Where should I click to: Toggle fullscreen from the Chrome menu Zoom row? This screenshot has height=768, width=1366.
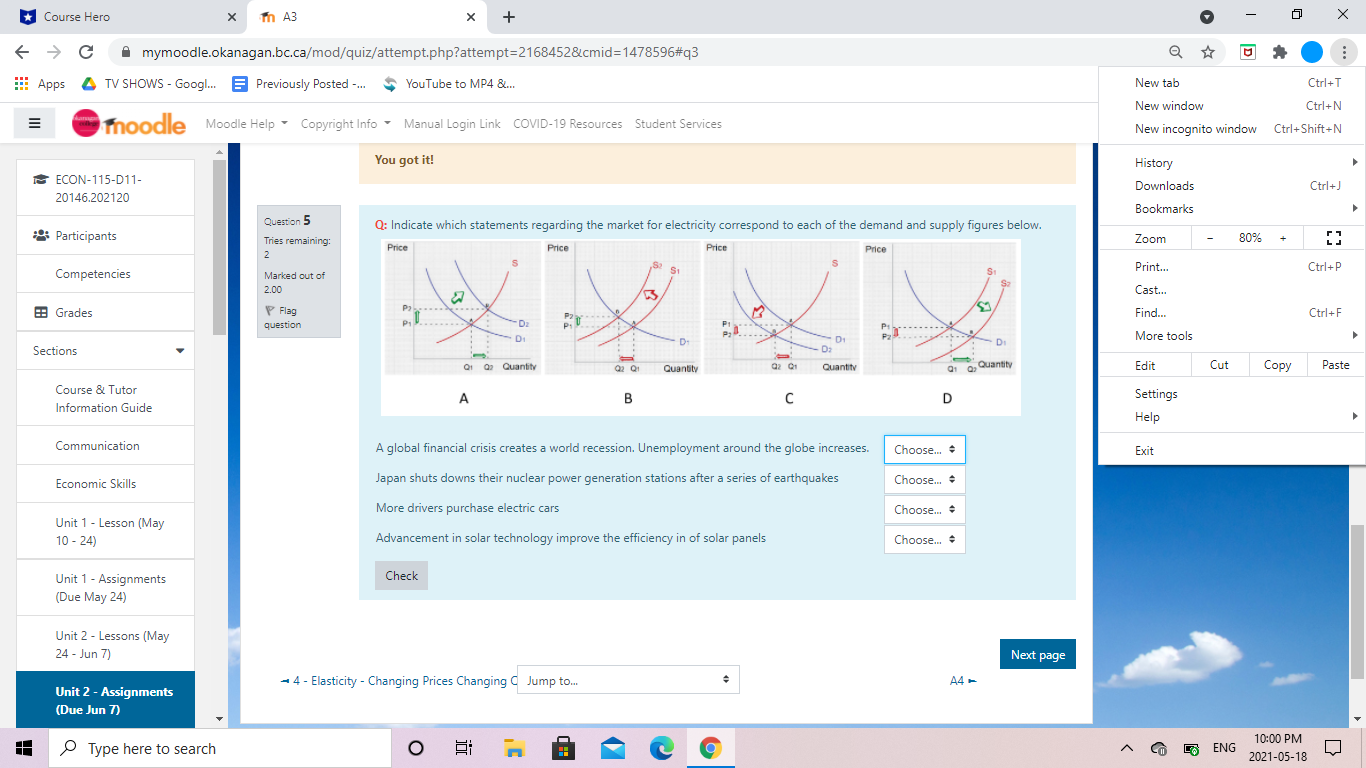(x=1332, y=238)
